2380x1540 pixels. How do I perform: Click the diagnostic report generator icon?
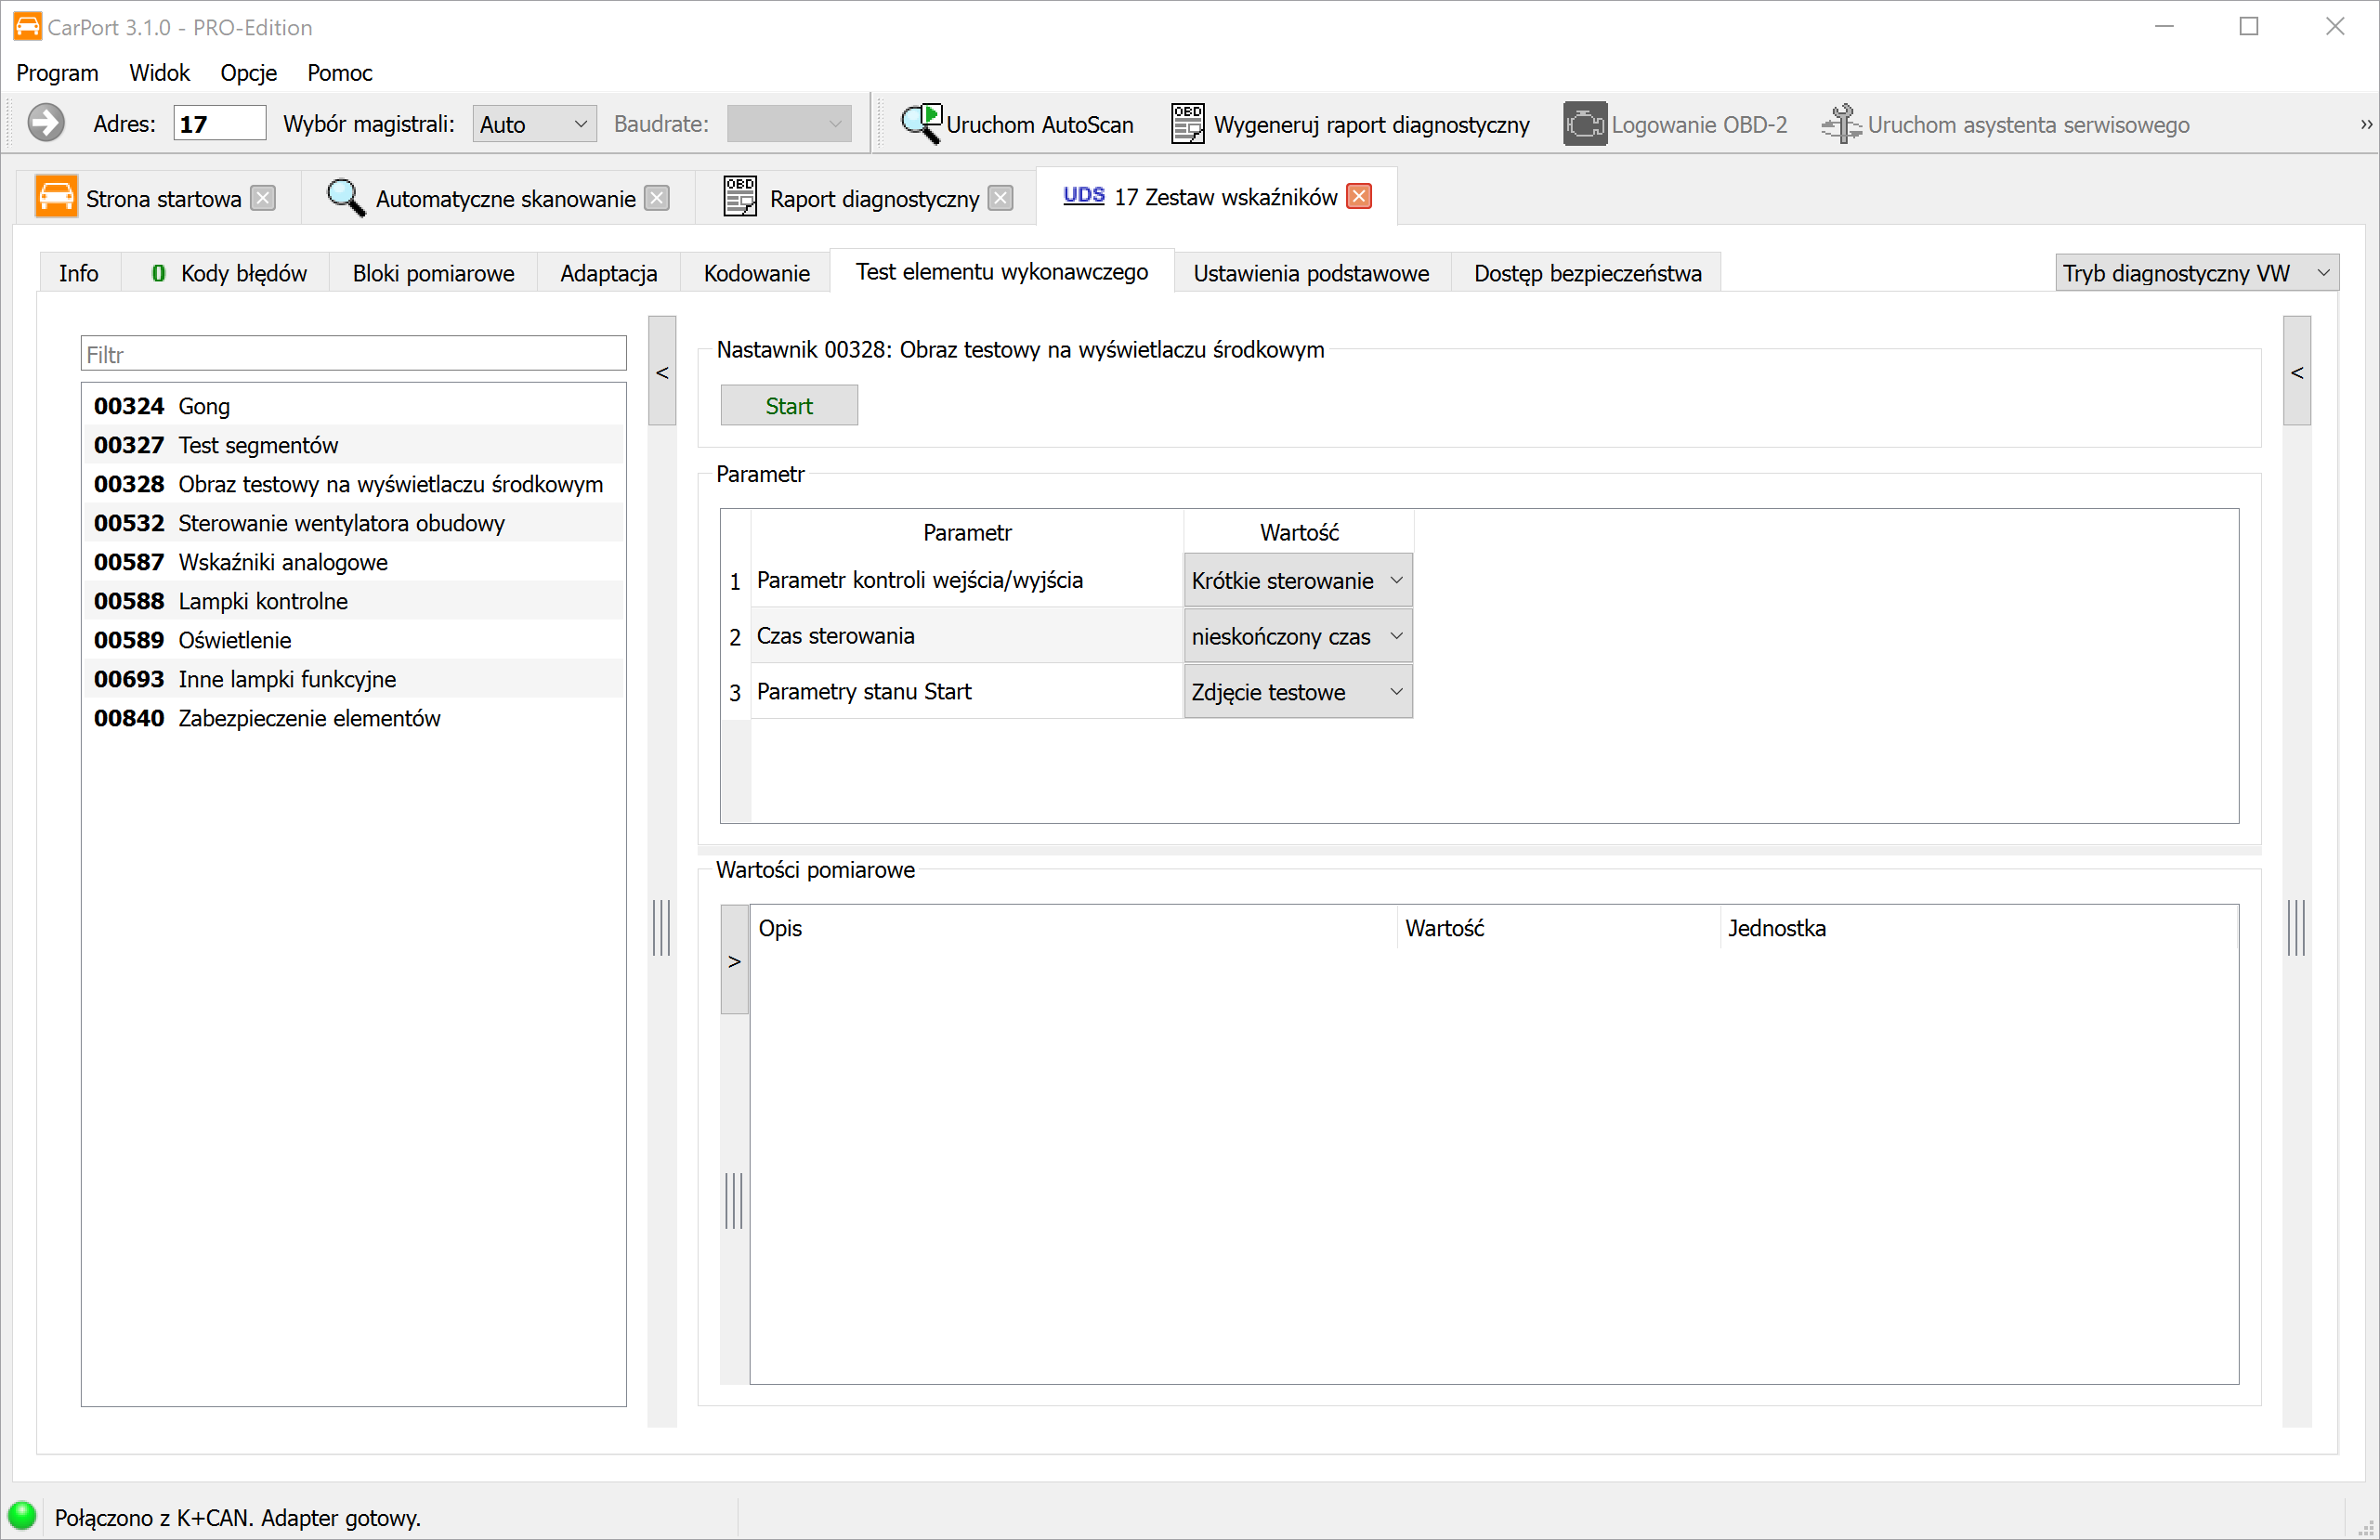pos(1187,124)
